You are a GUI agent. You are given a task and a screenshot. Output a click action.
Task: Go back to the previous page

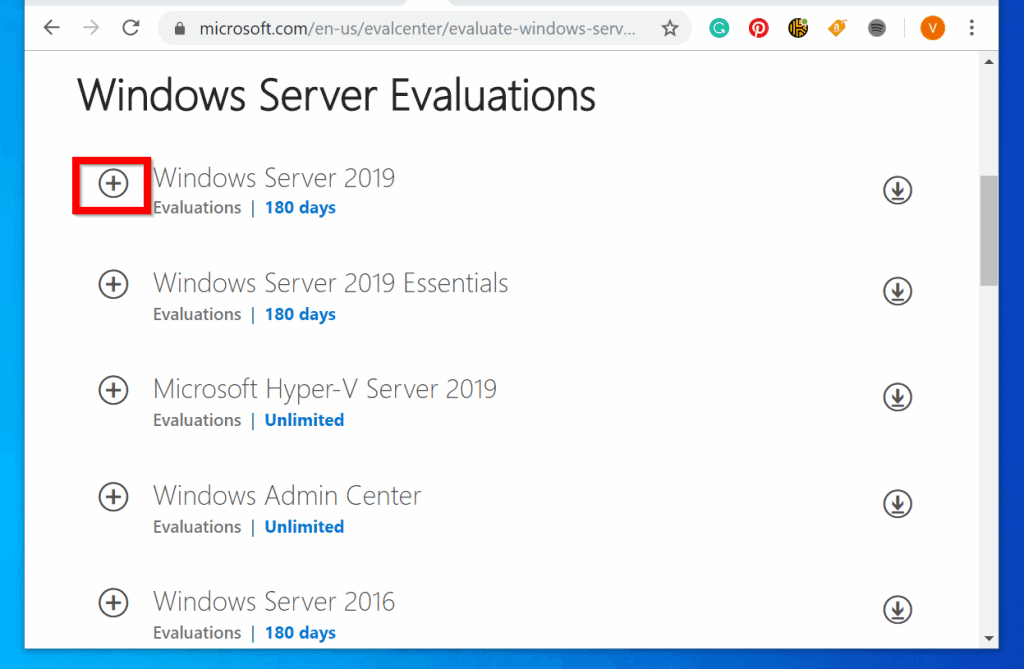(52, 28)
